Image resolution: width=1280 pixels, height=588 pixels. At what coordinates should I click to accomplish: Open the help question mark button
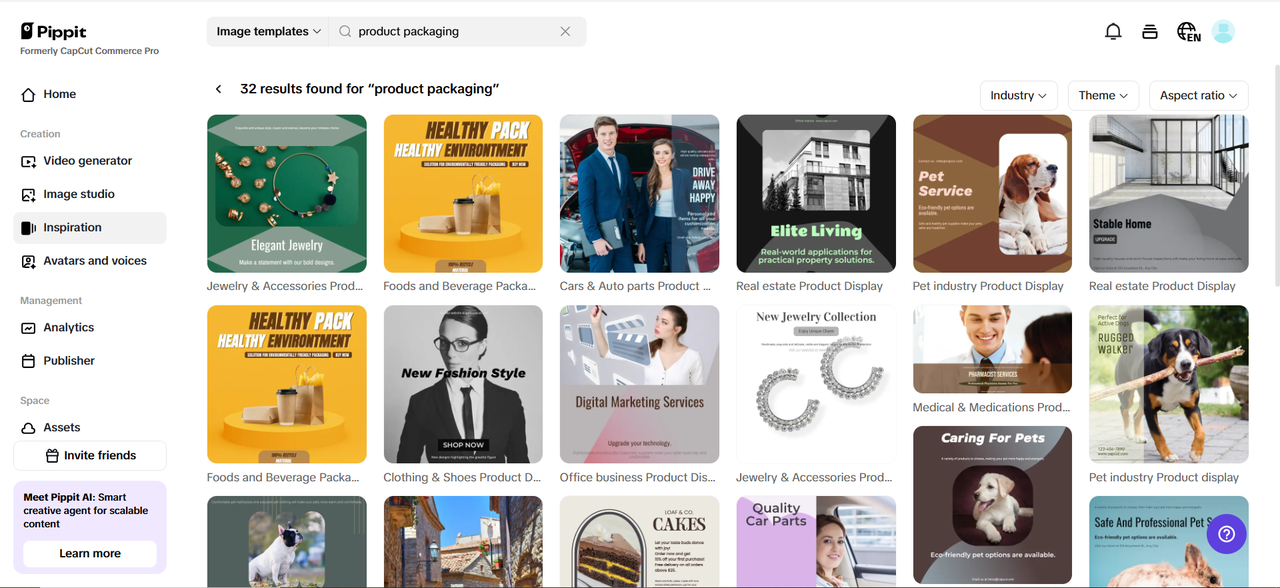tap(1227, 535)
